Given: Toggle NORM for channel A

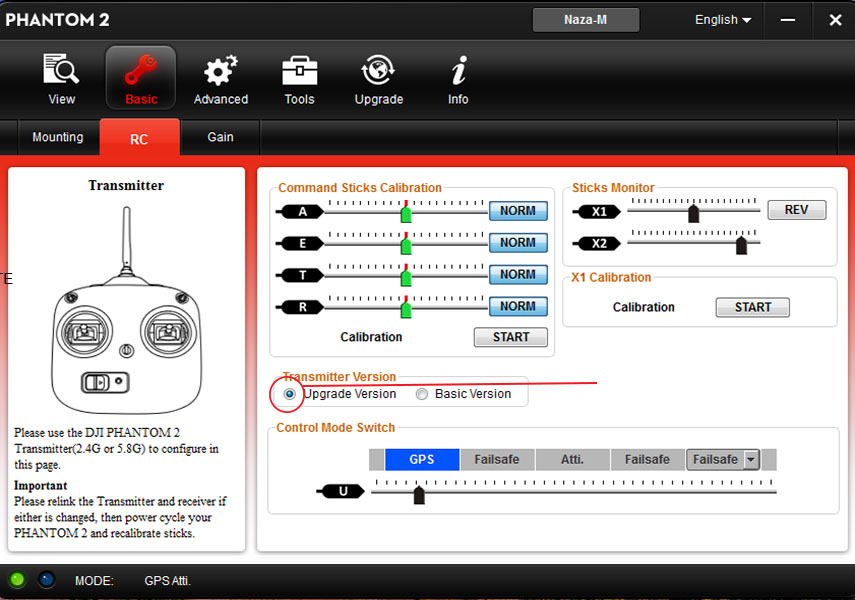Looking at the screenshot, I should click(x=518, y=211).
